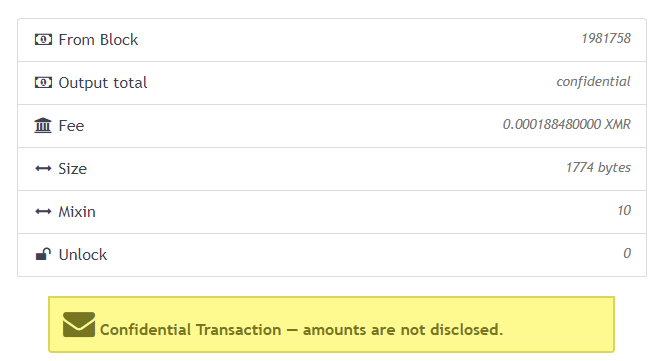Click the Unlock value 0
This screenshot has width=657, height=361.
point(627,253)
